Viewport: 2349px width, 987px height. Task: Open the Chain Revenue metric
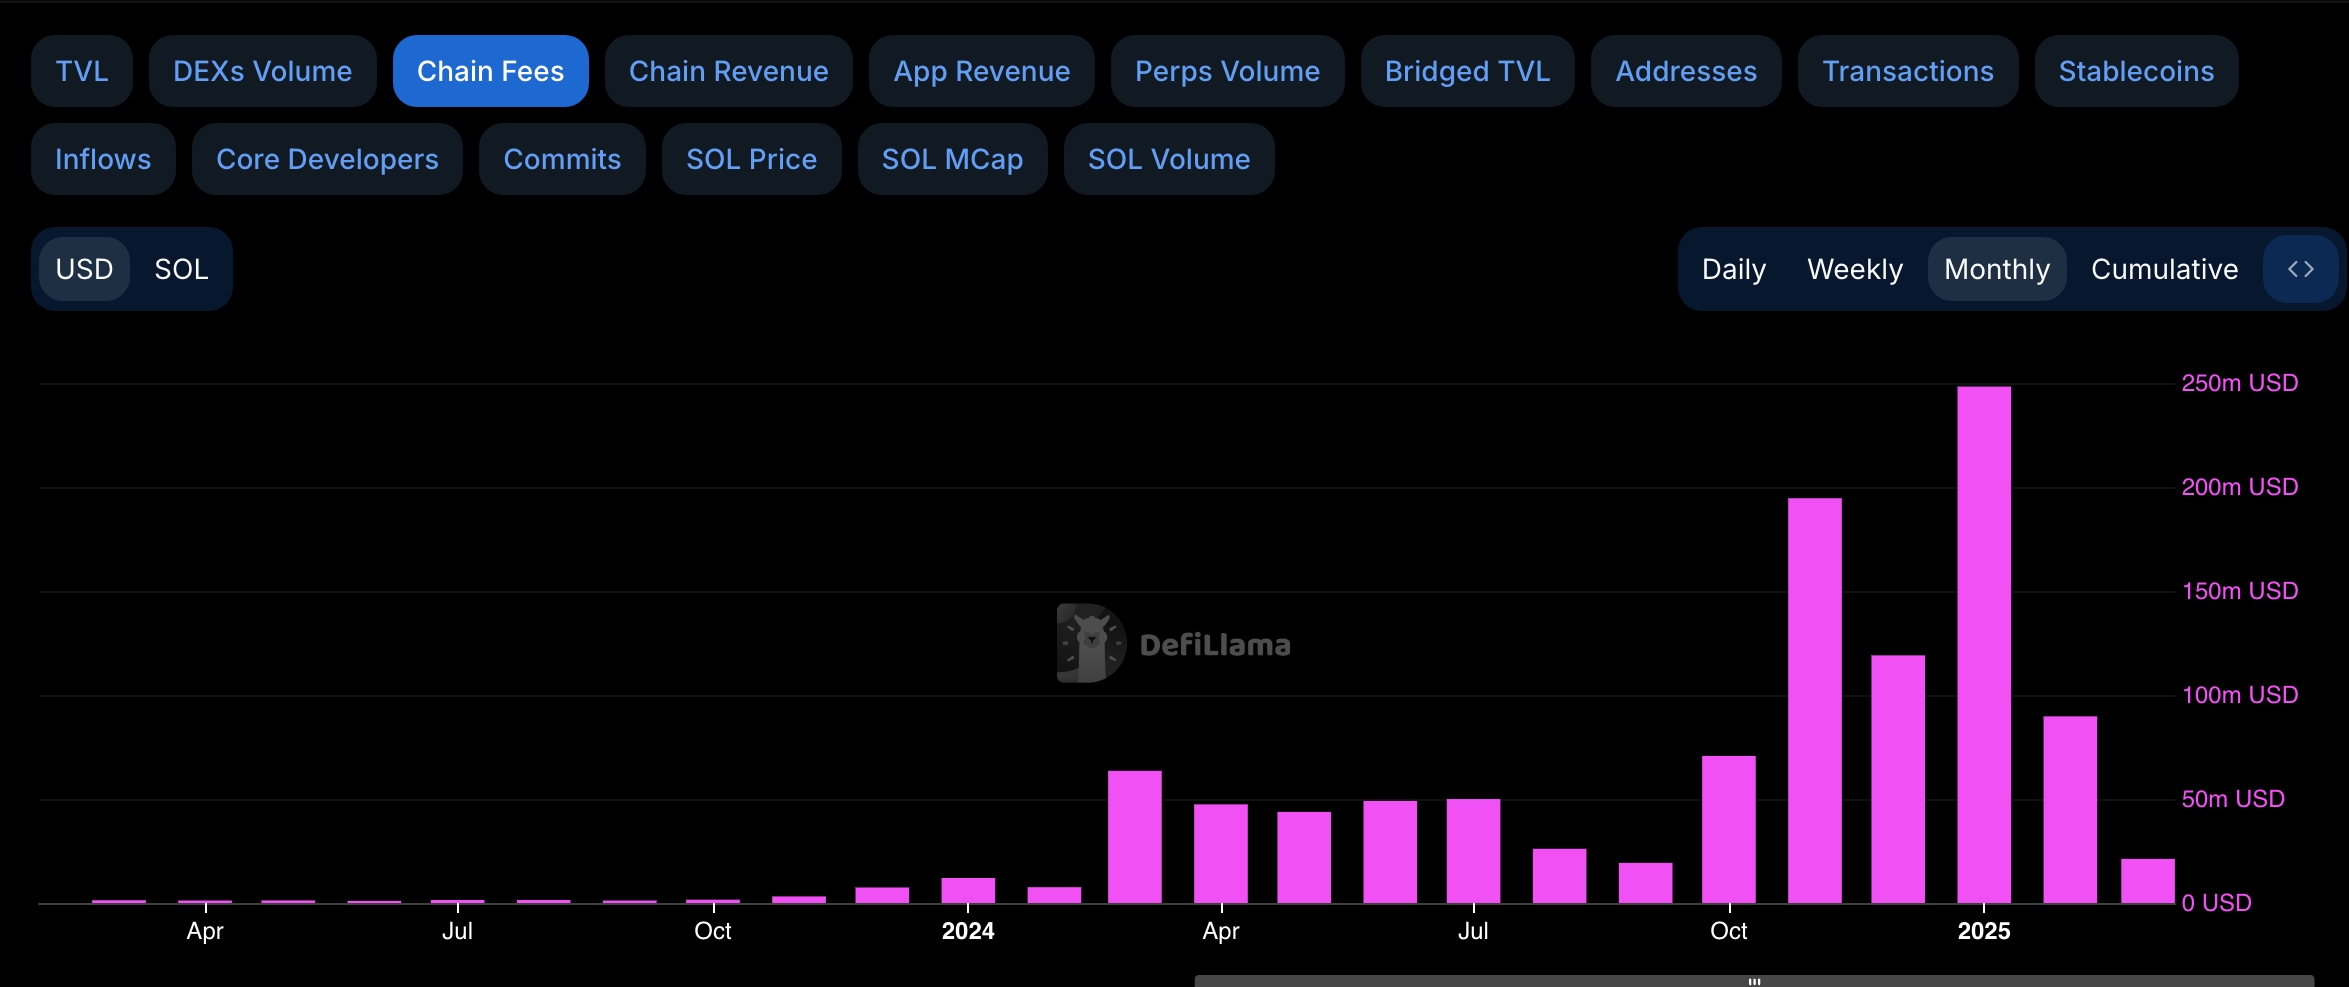click(728, 70)
